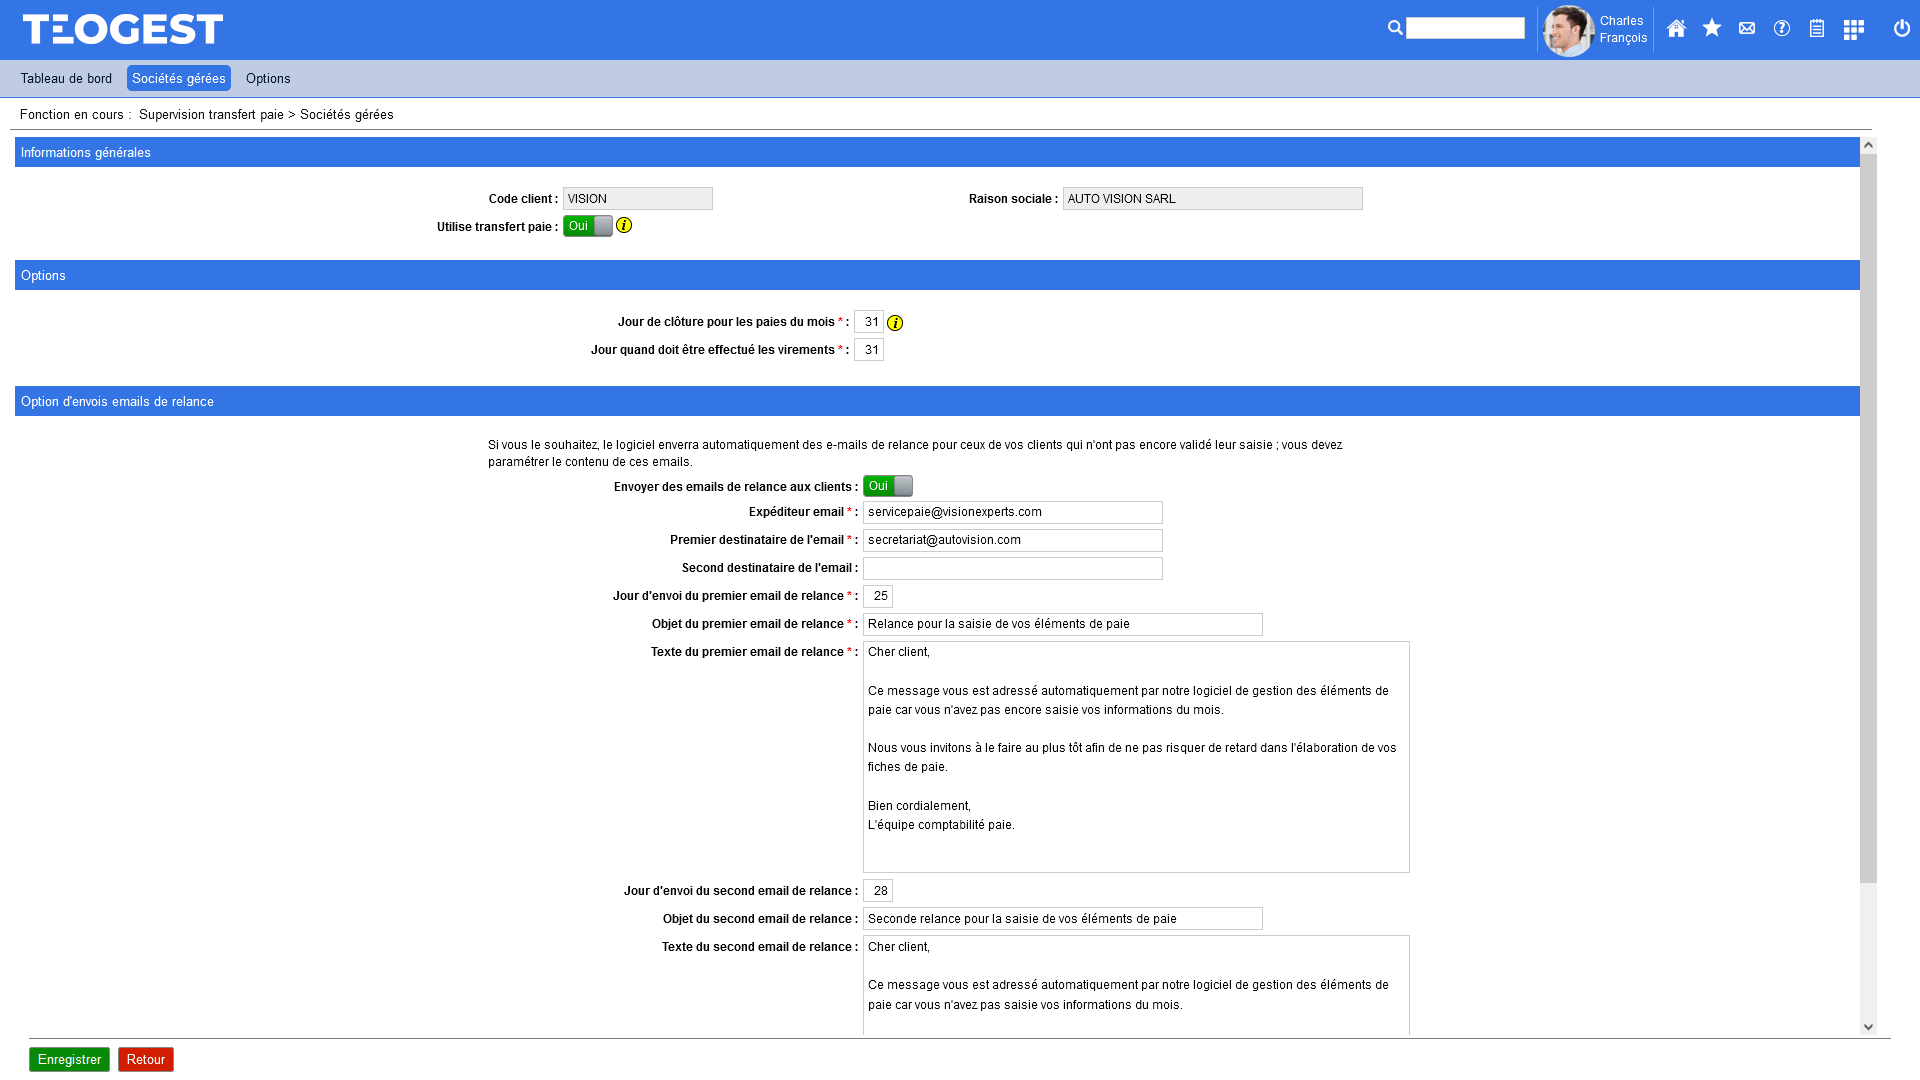Click the power logout icon
Image resolution: width=1920 pixels, height=1080 pixels.
point(1901,29)
